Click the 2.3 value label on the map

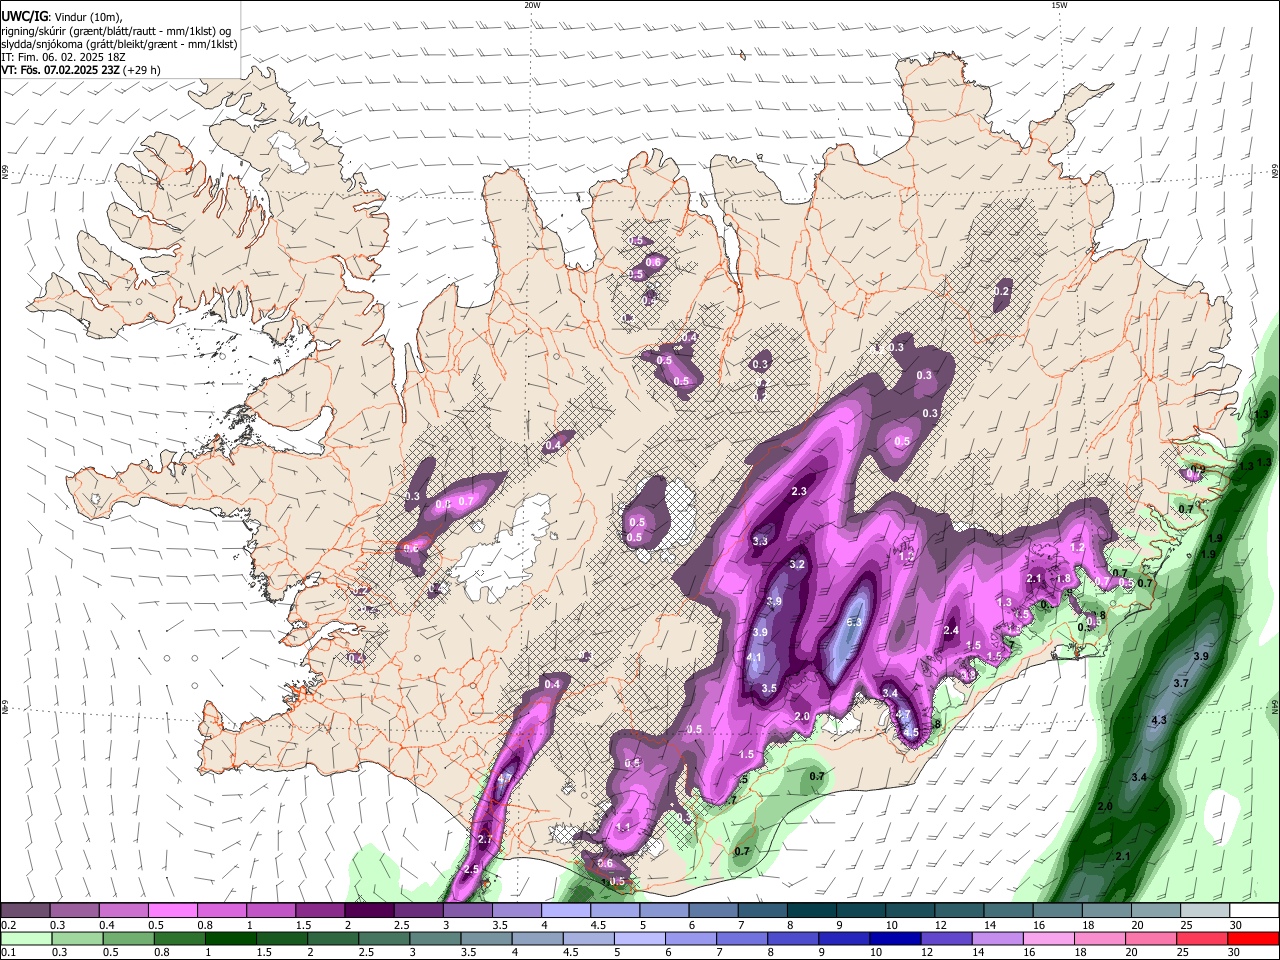pos(799,491)
